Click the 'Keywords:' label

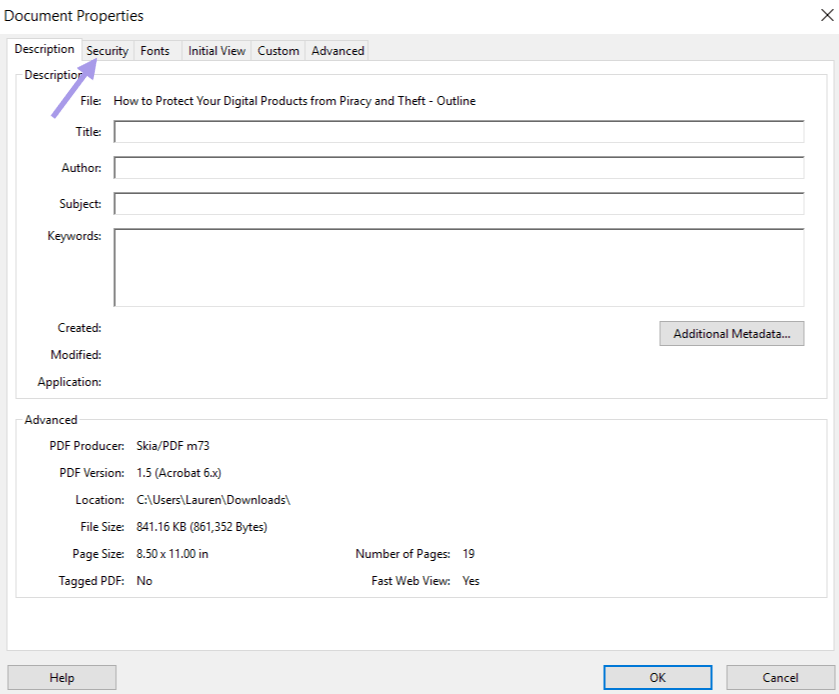tap(74, 236)
